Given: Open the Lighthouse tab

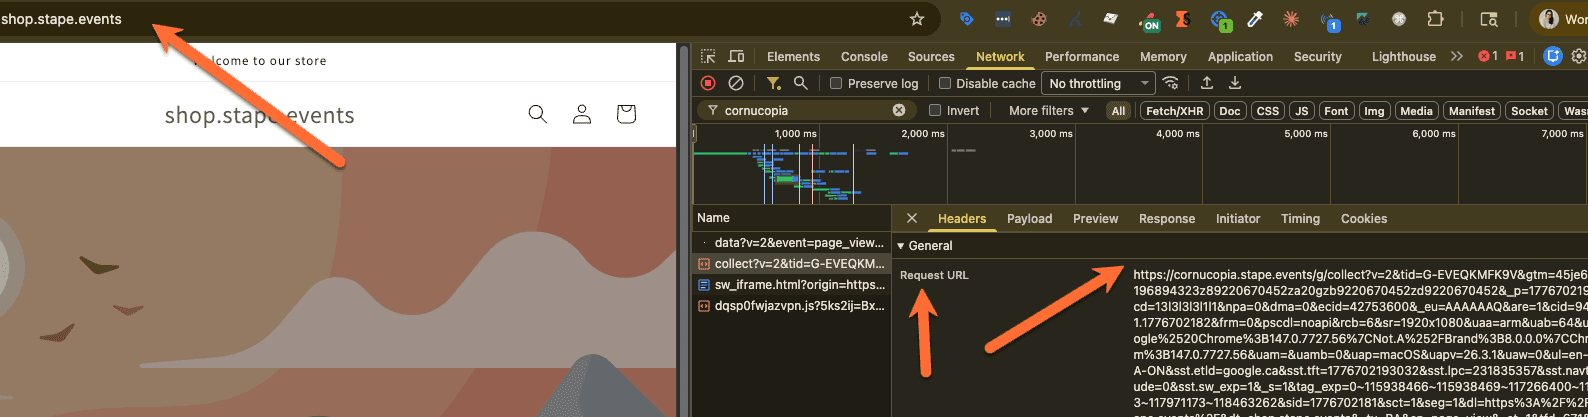Looking at the screenshot, I should 1404,57.
